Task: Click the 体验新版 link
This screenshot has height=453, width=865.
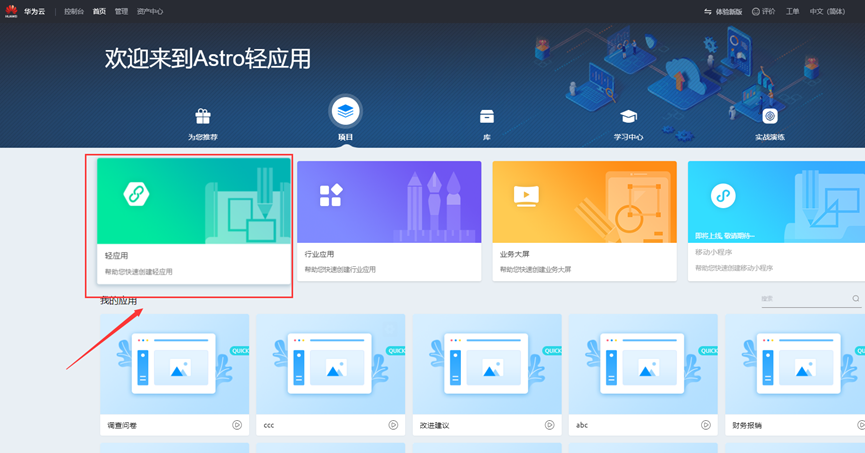Action: click(729, 12)
